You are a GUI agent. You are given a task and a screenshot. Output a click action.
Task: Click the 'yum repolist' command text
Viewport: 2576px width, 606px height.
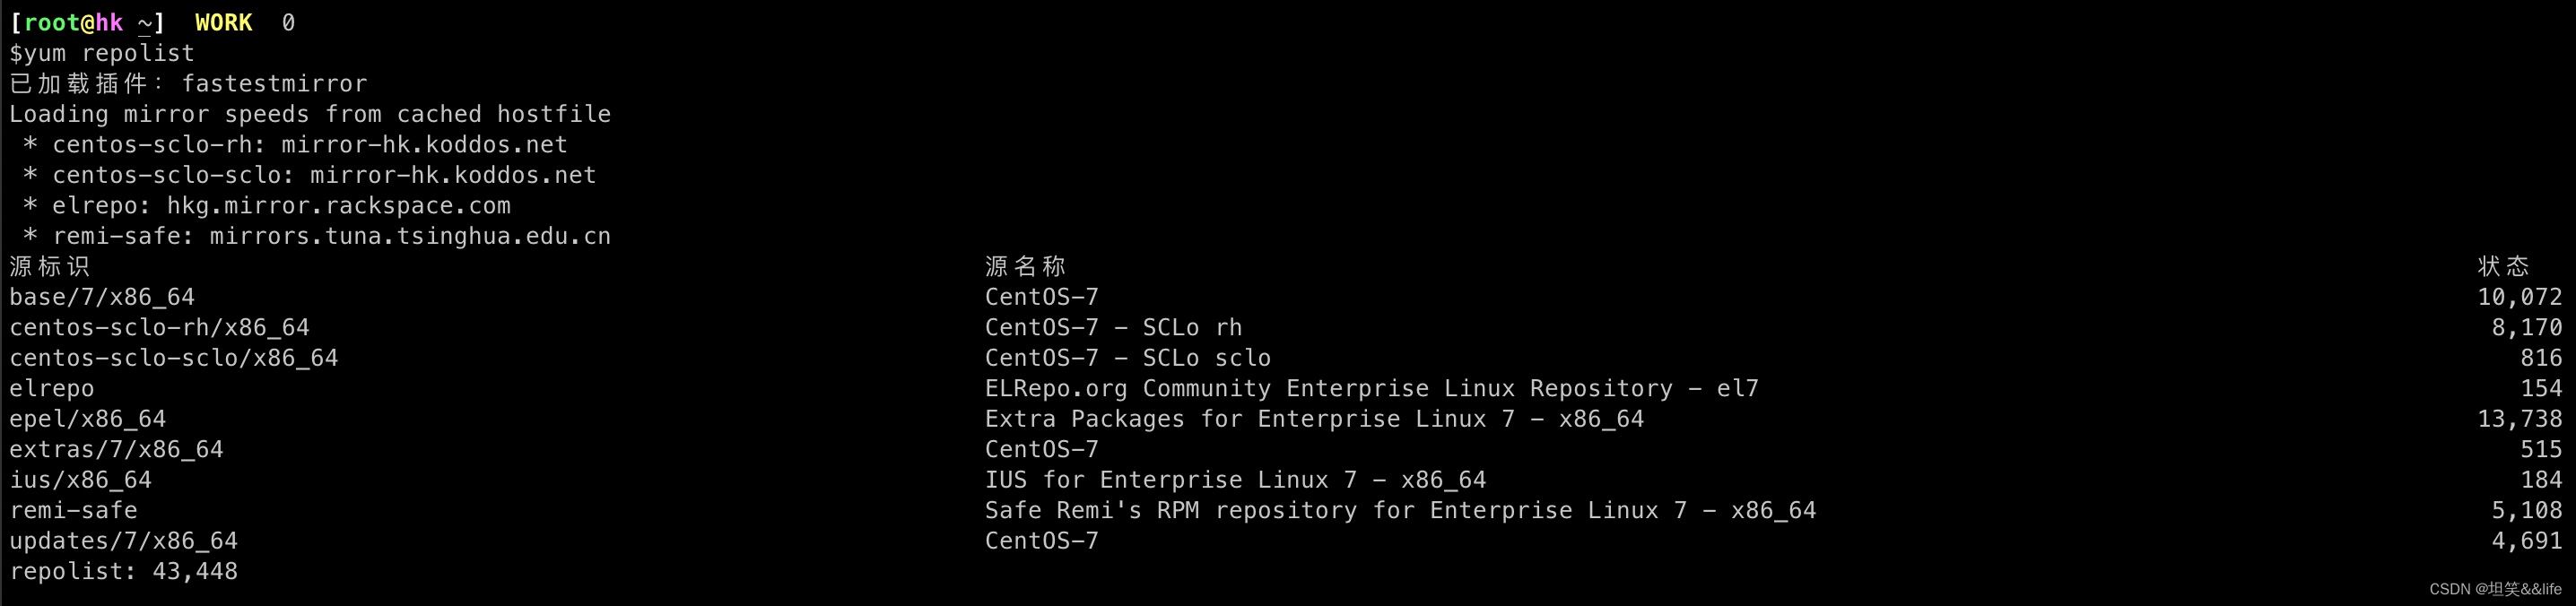(109, 53)
